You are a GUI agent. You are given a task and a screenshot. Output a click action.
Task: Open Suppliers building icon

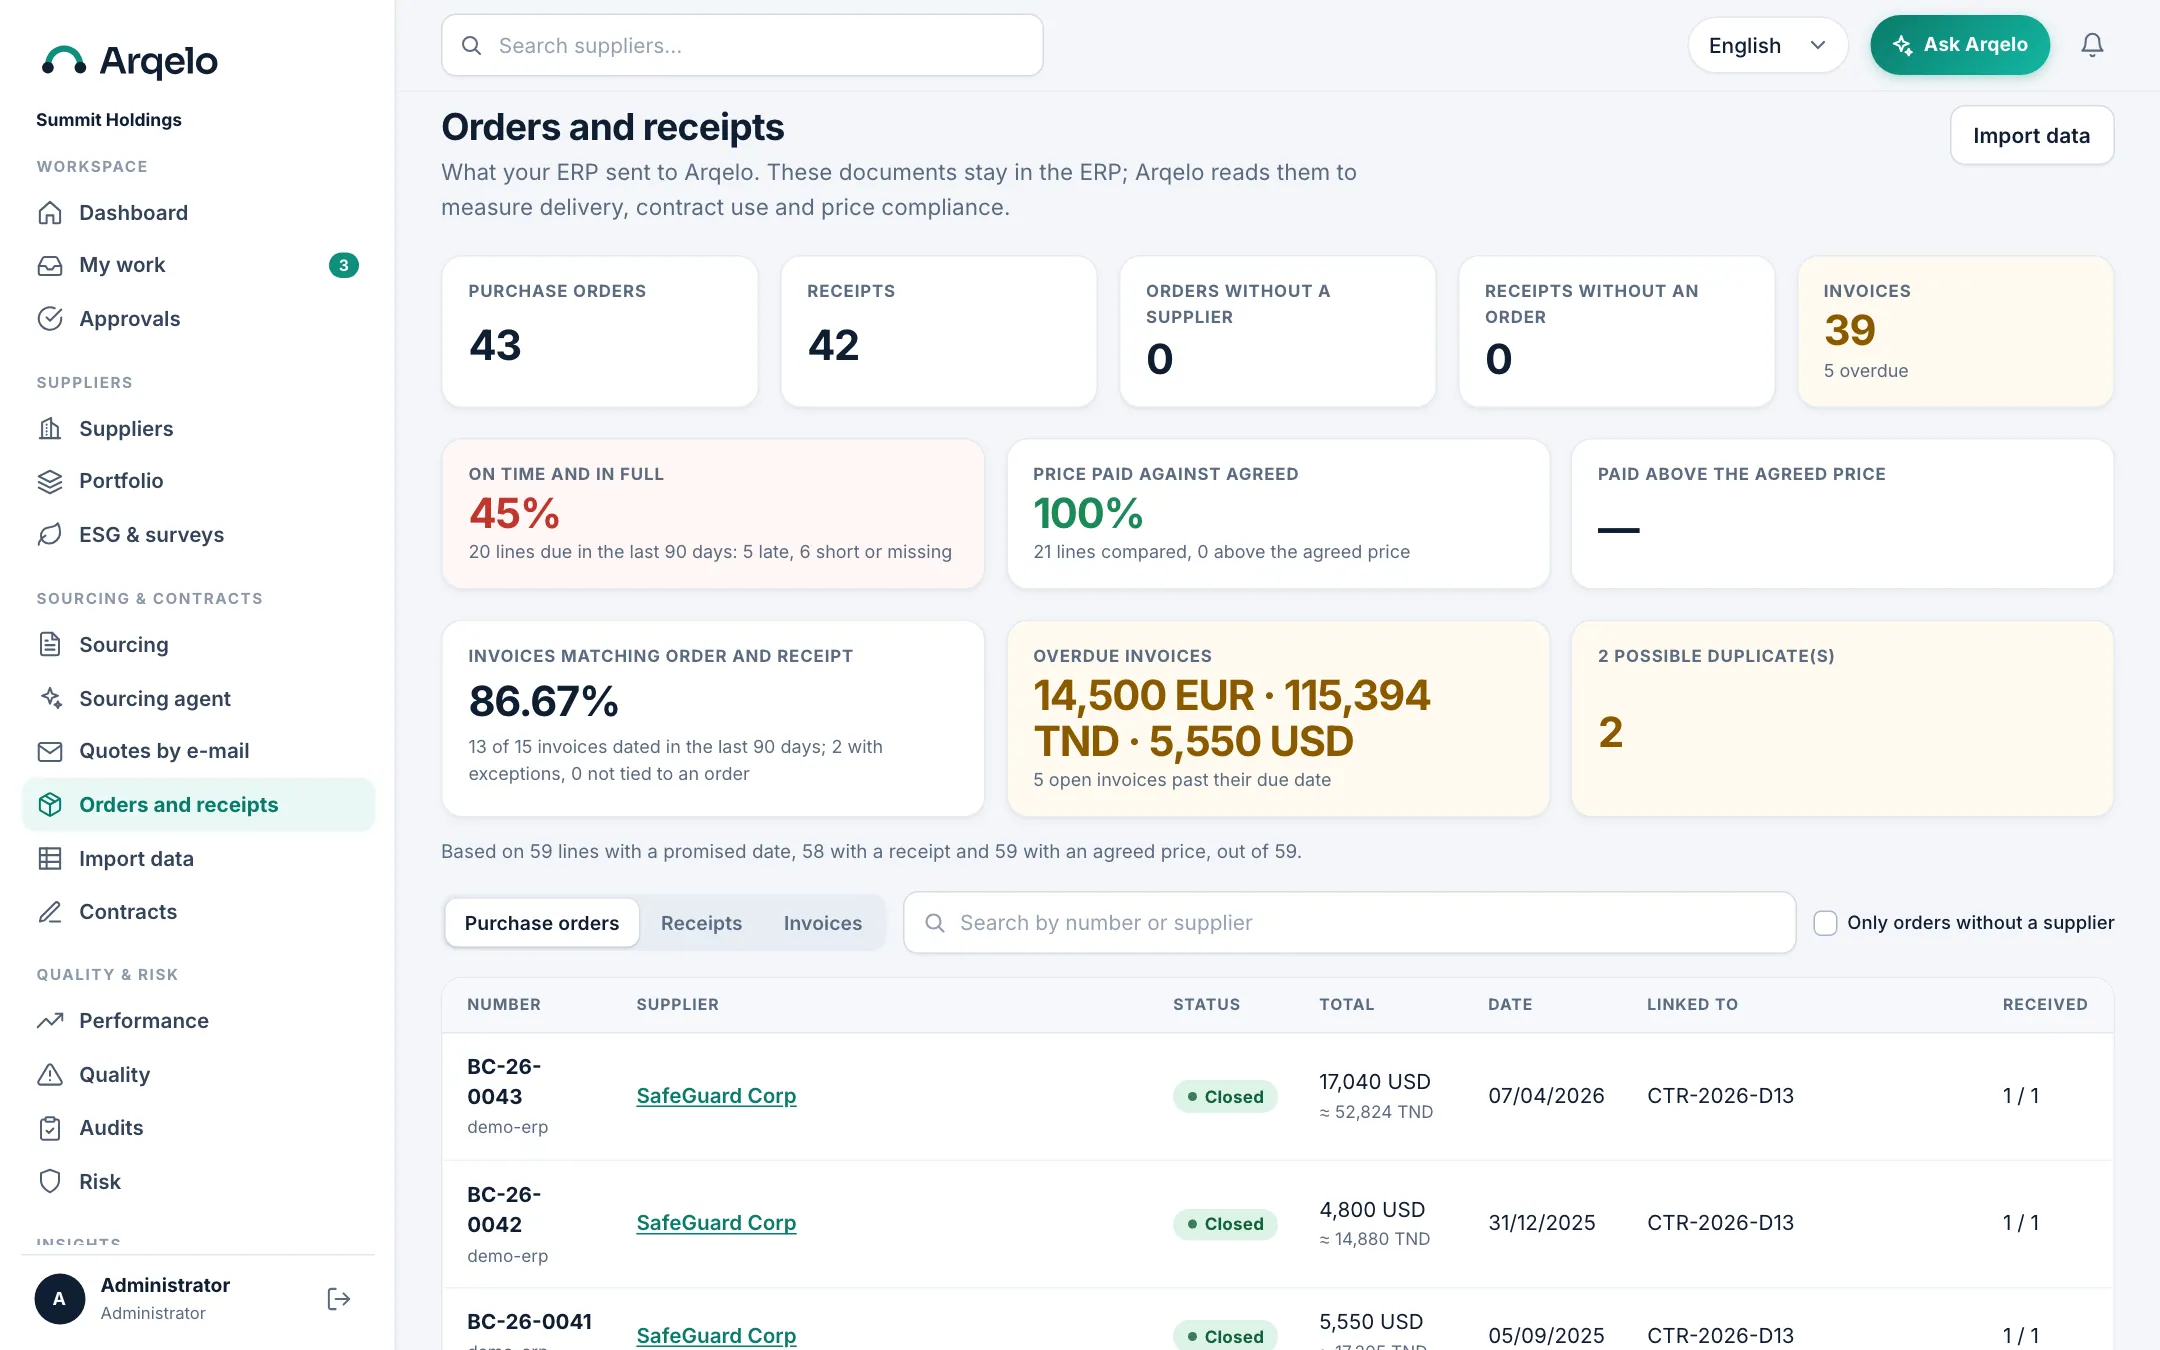pos(50,428)
